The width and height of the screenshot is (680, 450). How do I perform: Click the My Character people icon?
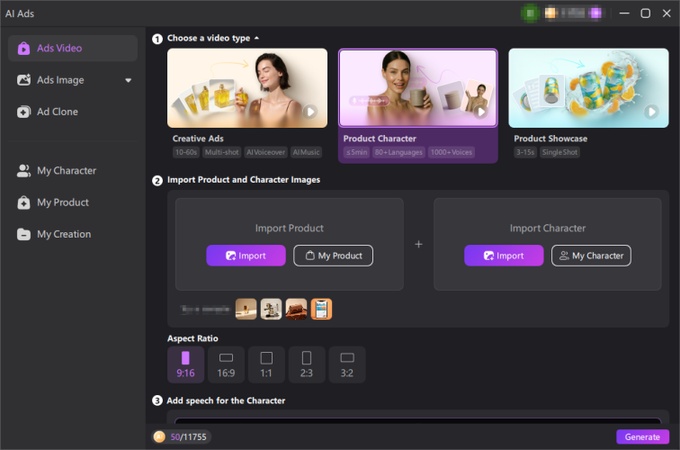pos(24,170)
